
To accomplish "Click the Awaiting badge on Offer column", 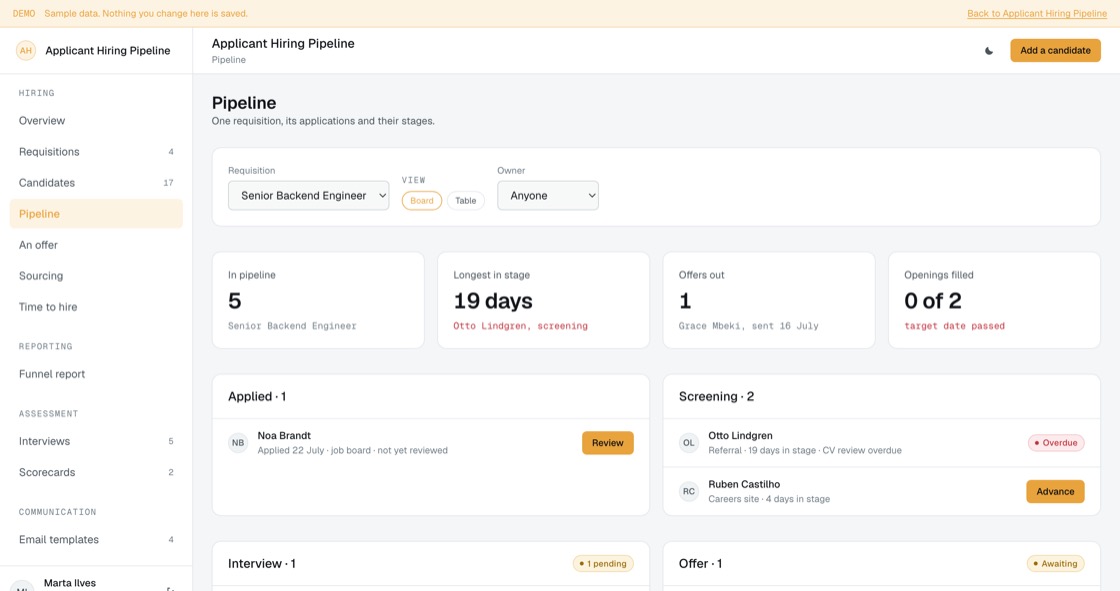I will (x=1056, y=564).
